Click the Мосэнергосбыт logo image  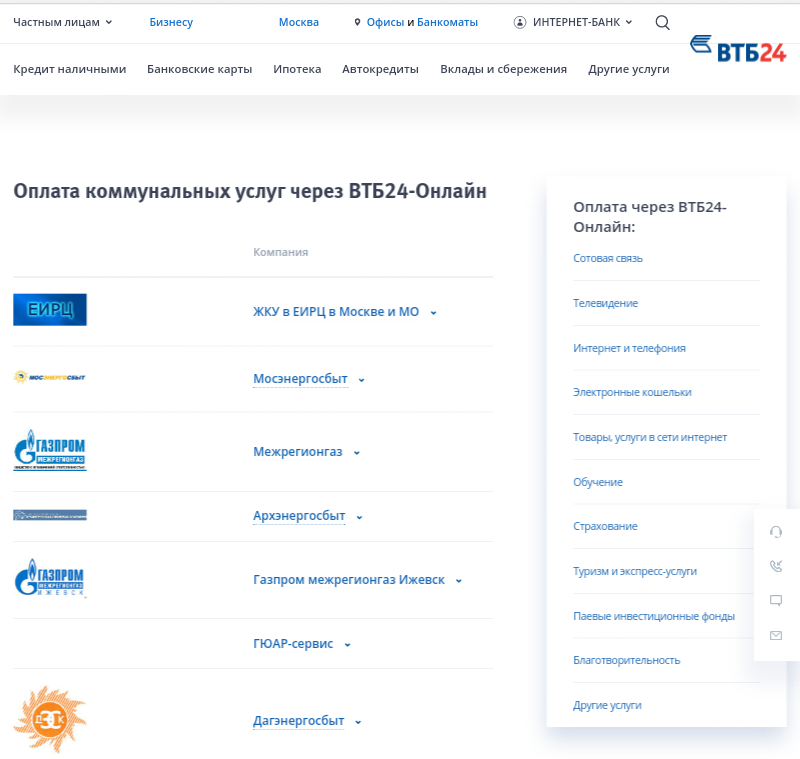click(50, 377)
